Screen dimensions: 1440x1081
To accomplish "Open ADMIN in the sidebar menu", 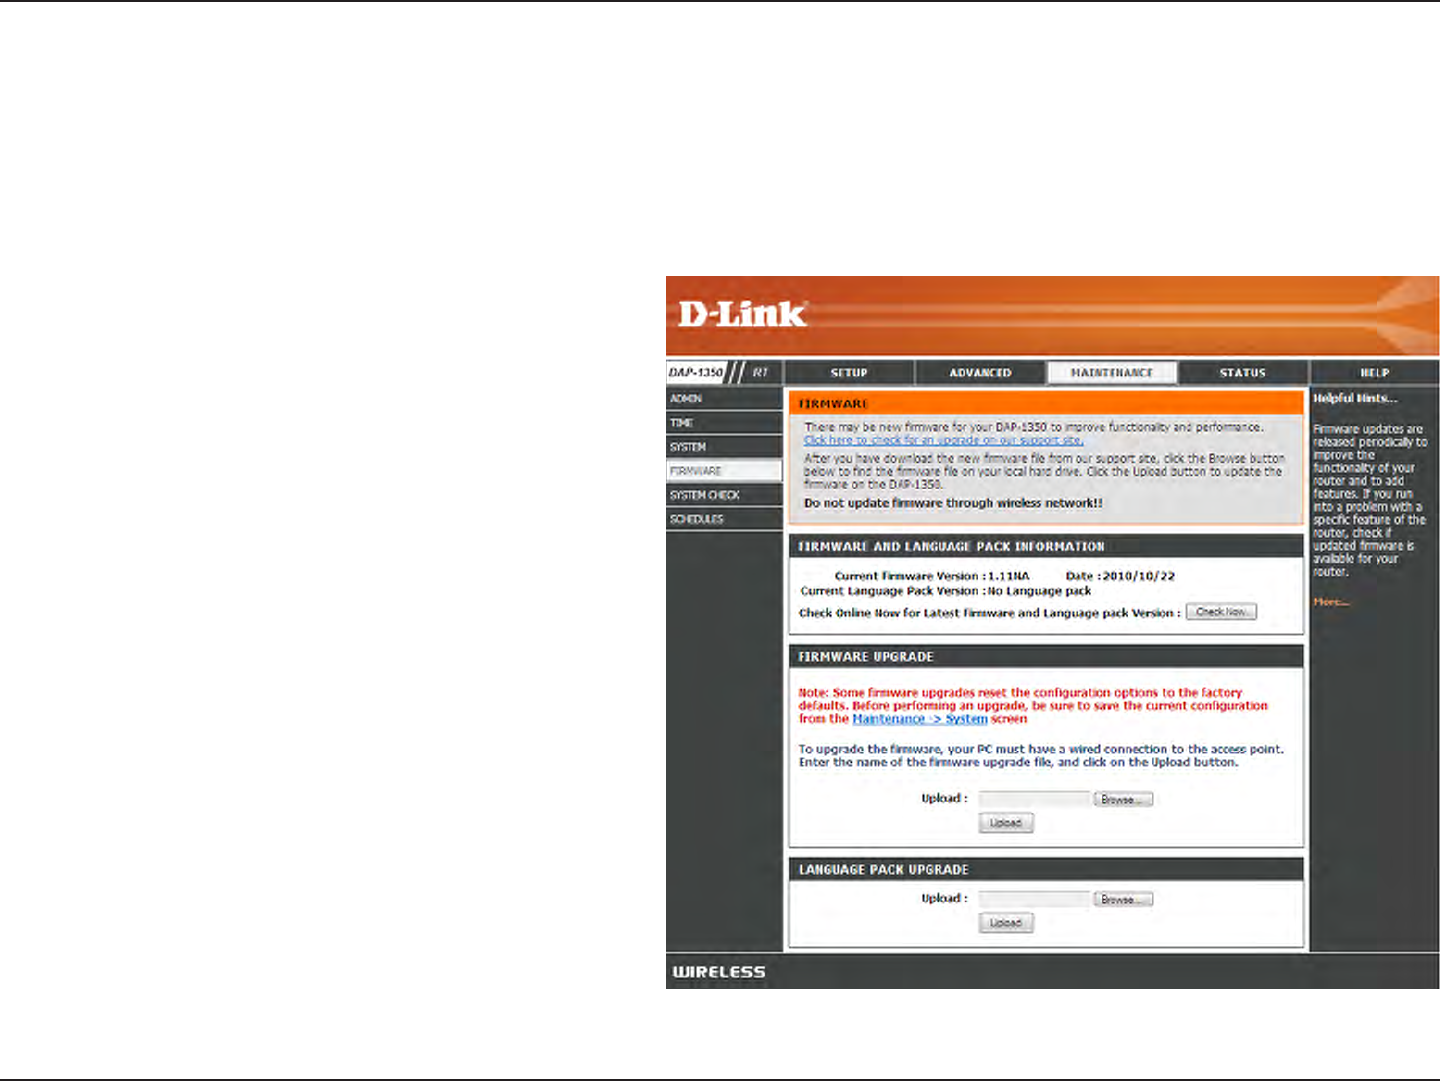I will point(724,399).
